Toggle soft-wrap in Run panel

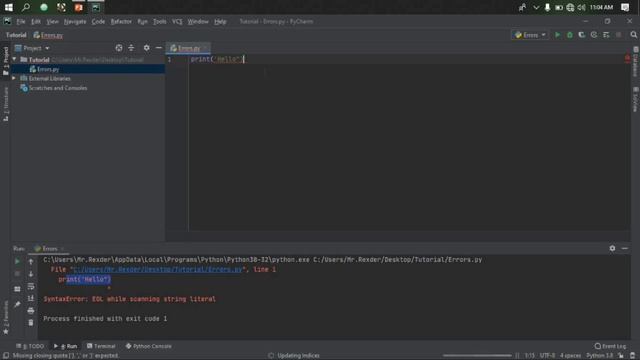pos(31,287)
